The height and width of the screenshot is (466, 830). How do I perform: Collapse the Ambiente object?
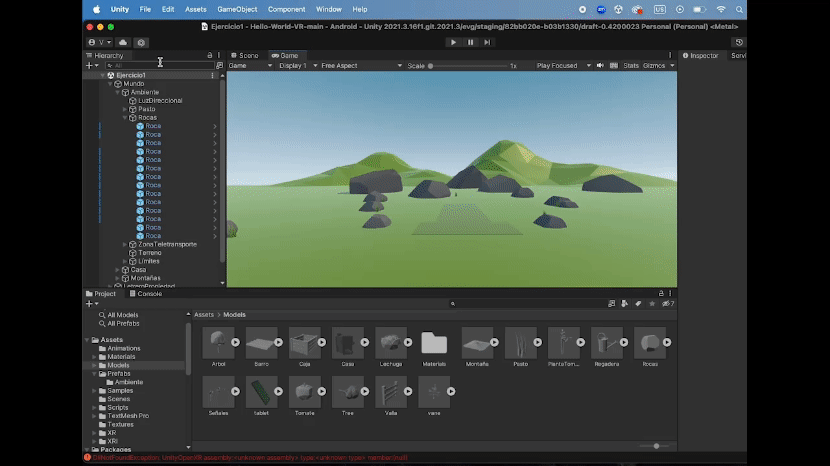118,92
